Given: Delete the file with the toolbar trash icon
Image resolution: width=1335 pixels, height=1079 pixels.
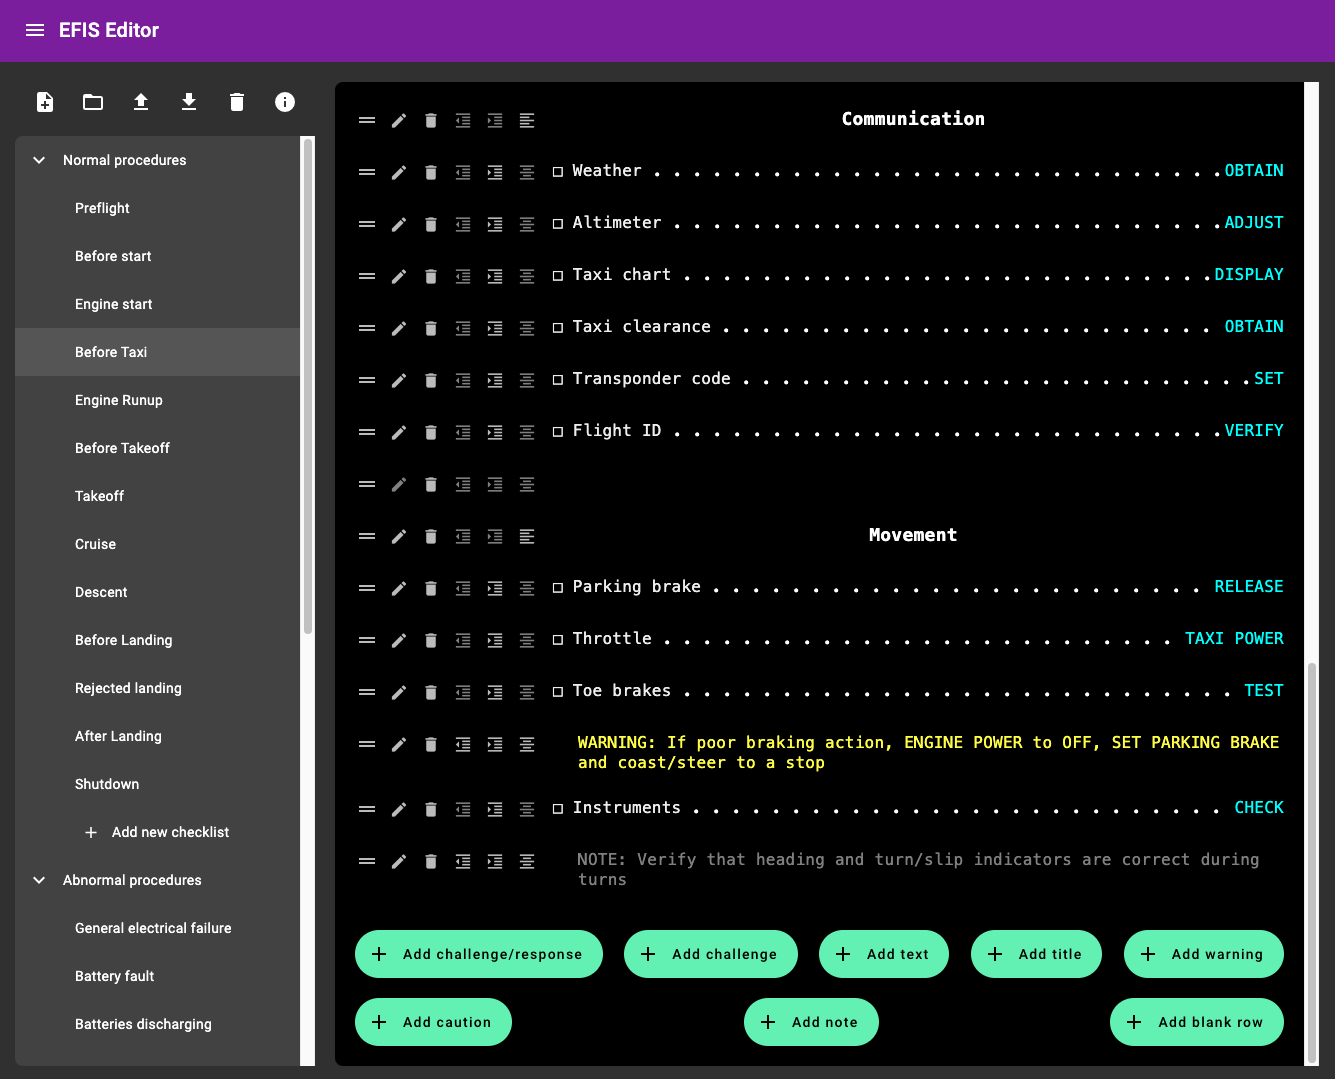Looking at the screenshot, I should (237, 102).
